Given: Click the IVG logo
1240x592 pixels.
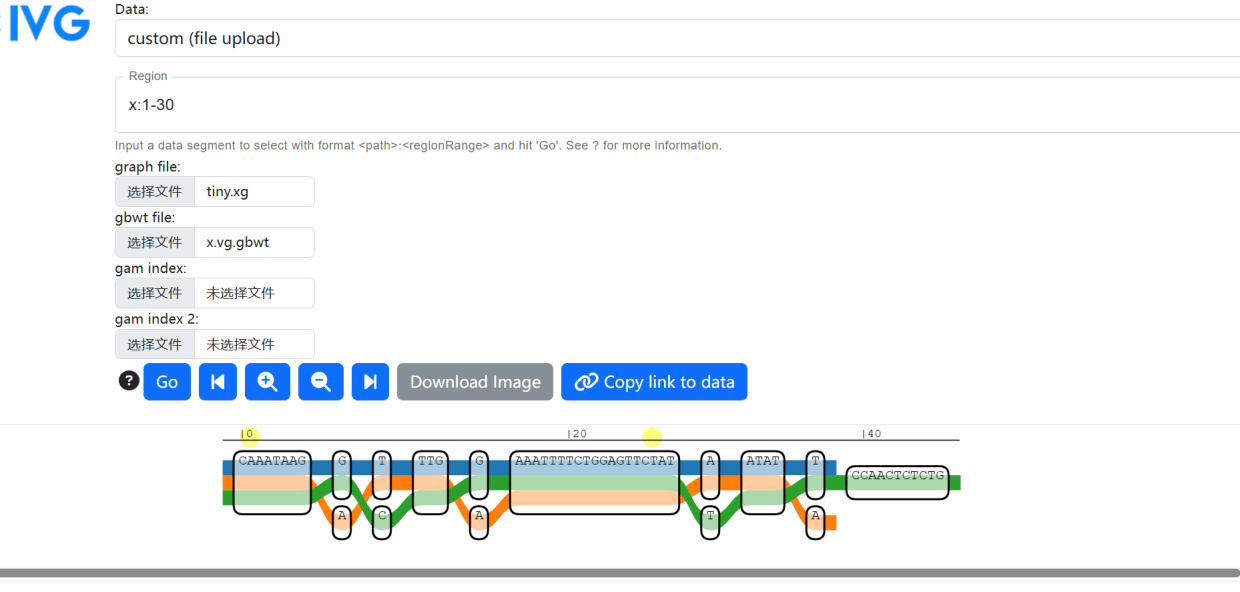Looking at the screenshot, I should click(50, 25).
